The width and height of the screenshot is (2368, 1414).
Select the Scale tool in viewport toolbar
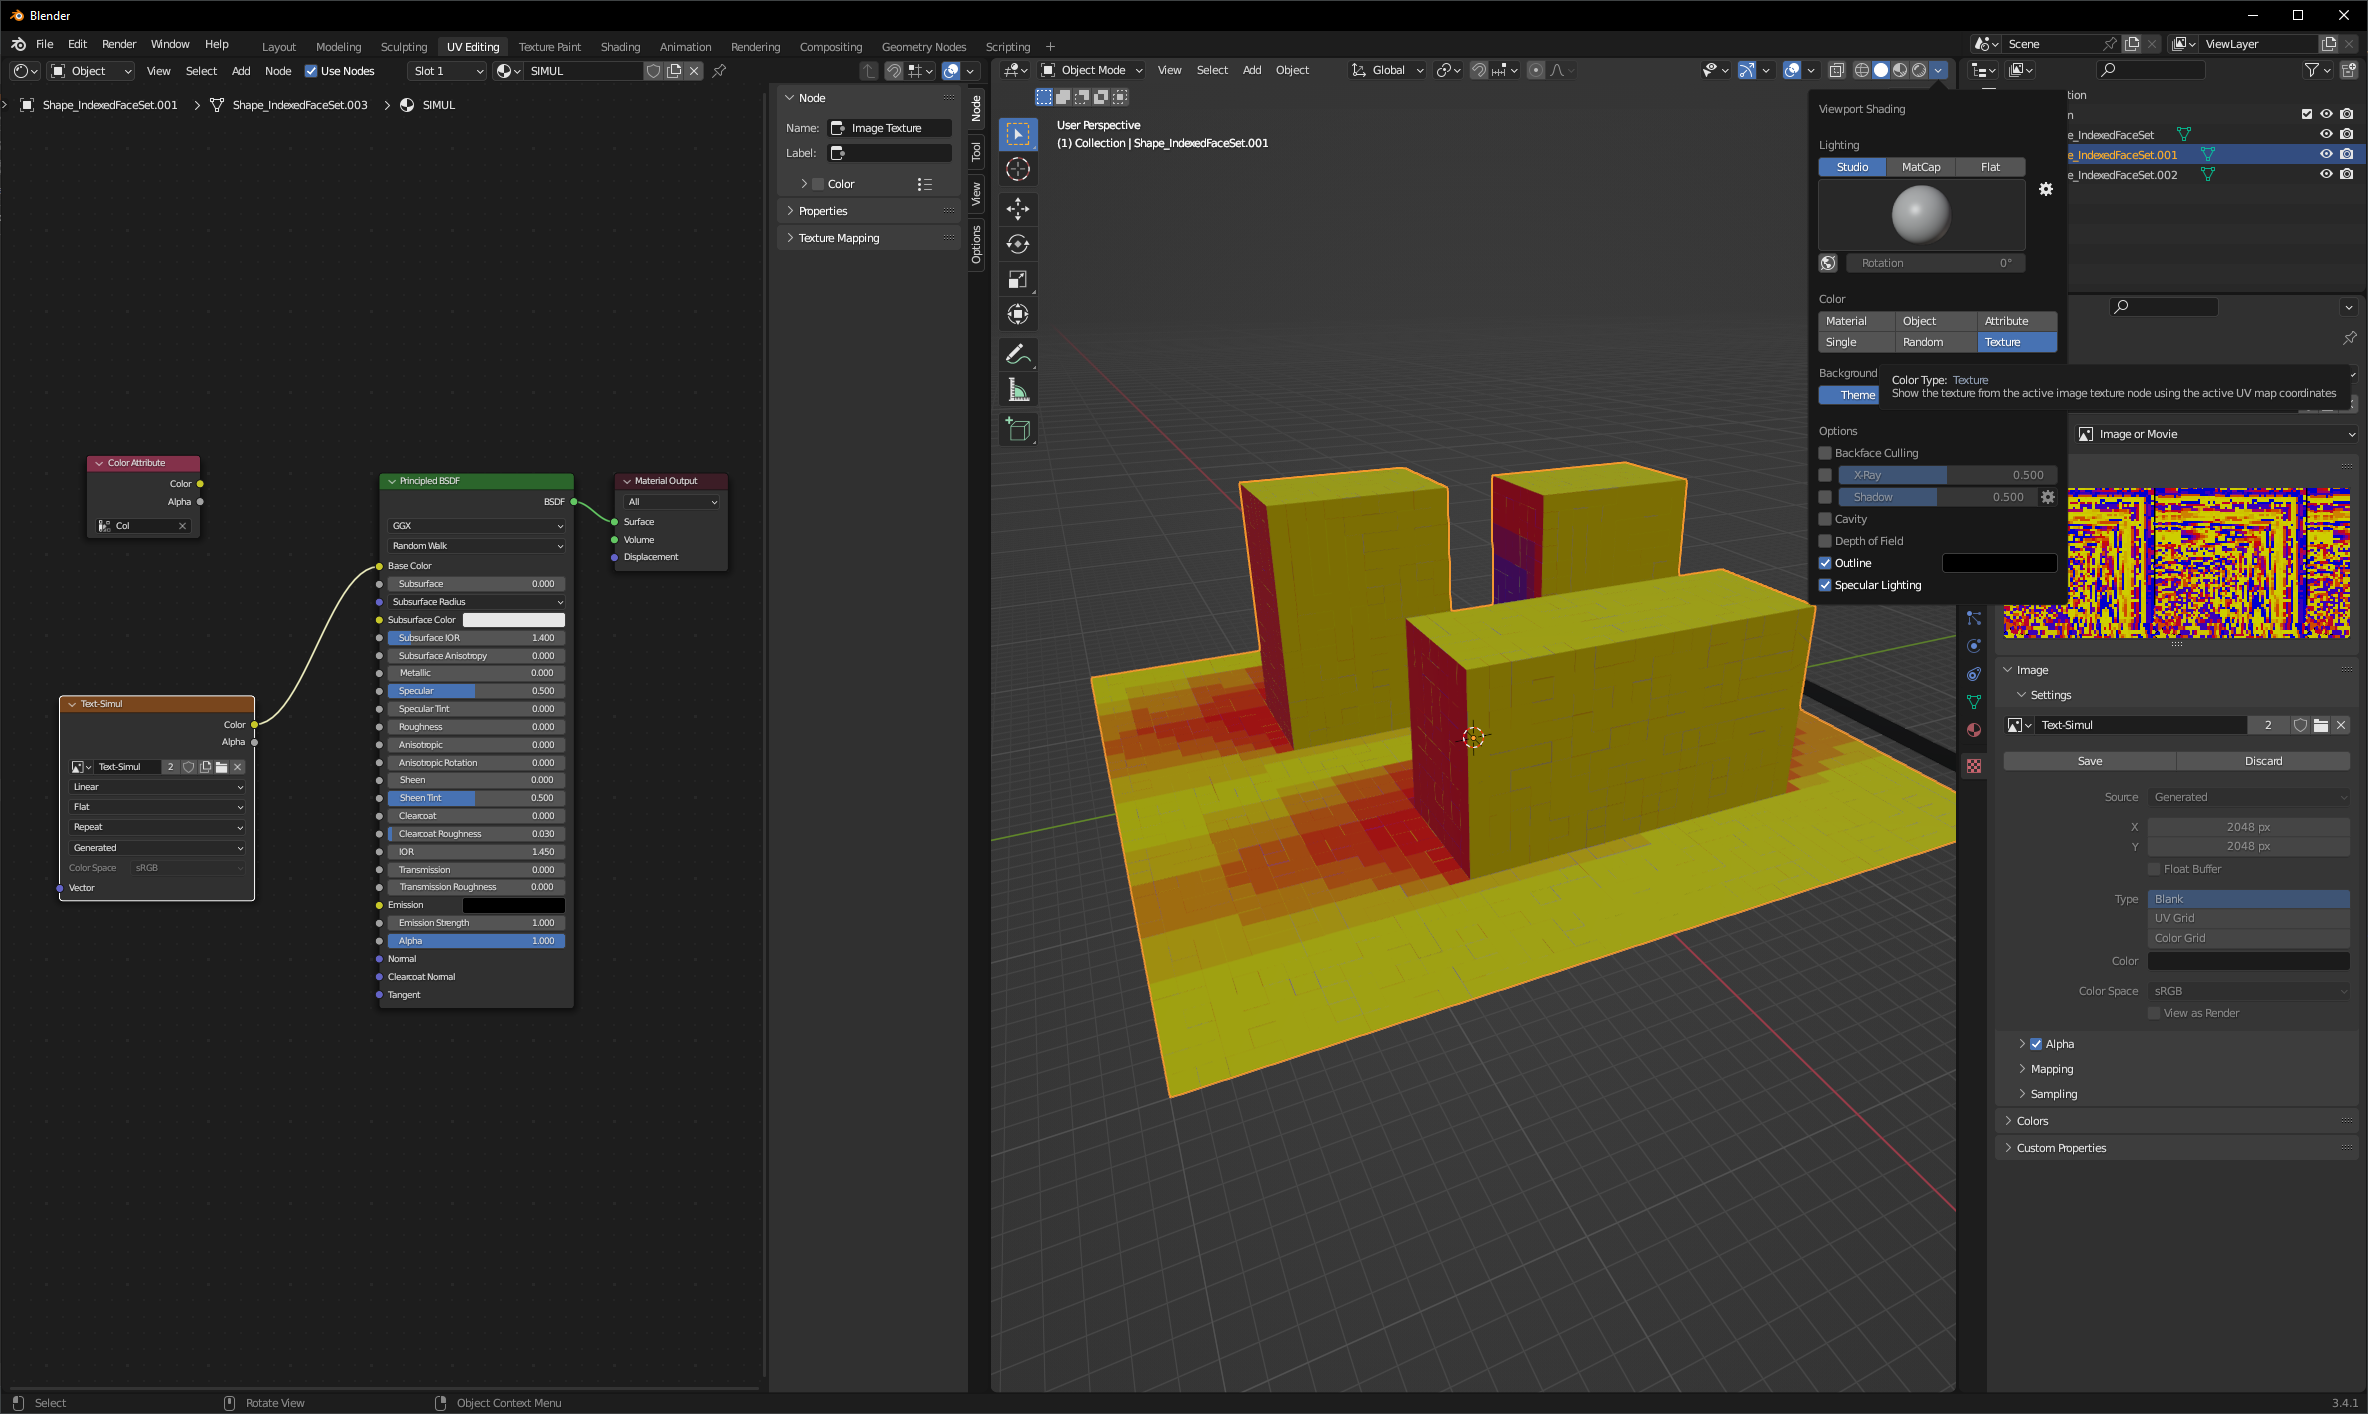click(x=1018, y=279)
